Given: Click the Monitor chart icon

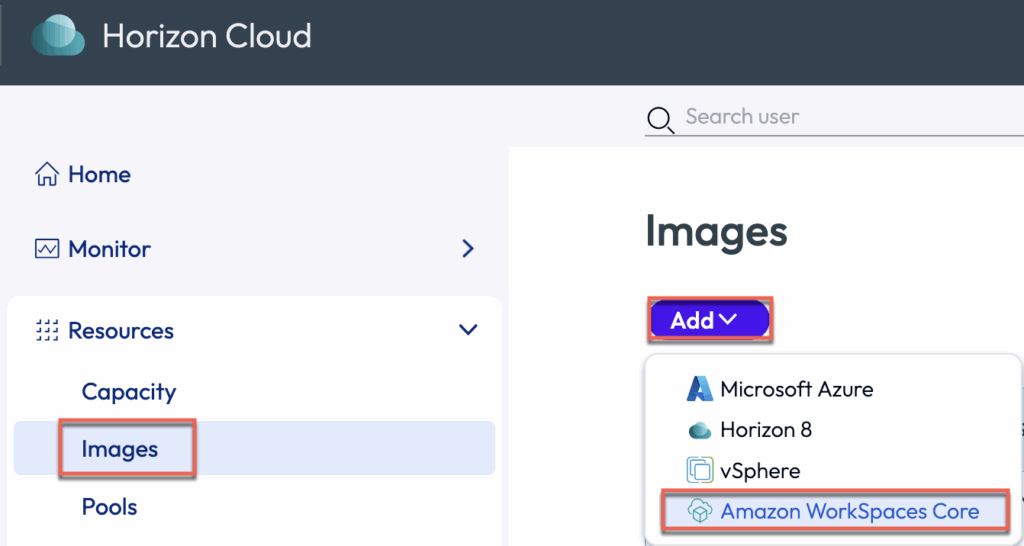Looking at the screenshot, I should (46, 249).
